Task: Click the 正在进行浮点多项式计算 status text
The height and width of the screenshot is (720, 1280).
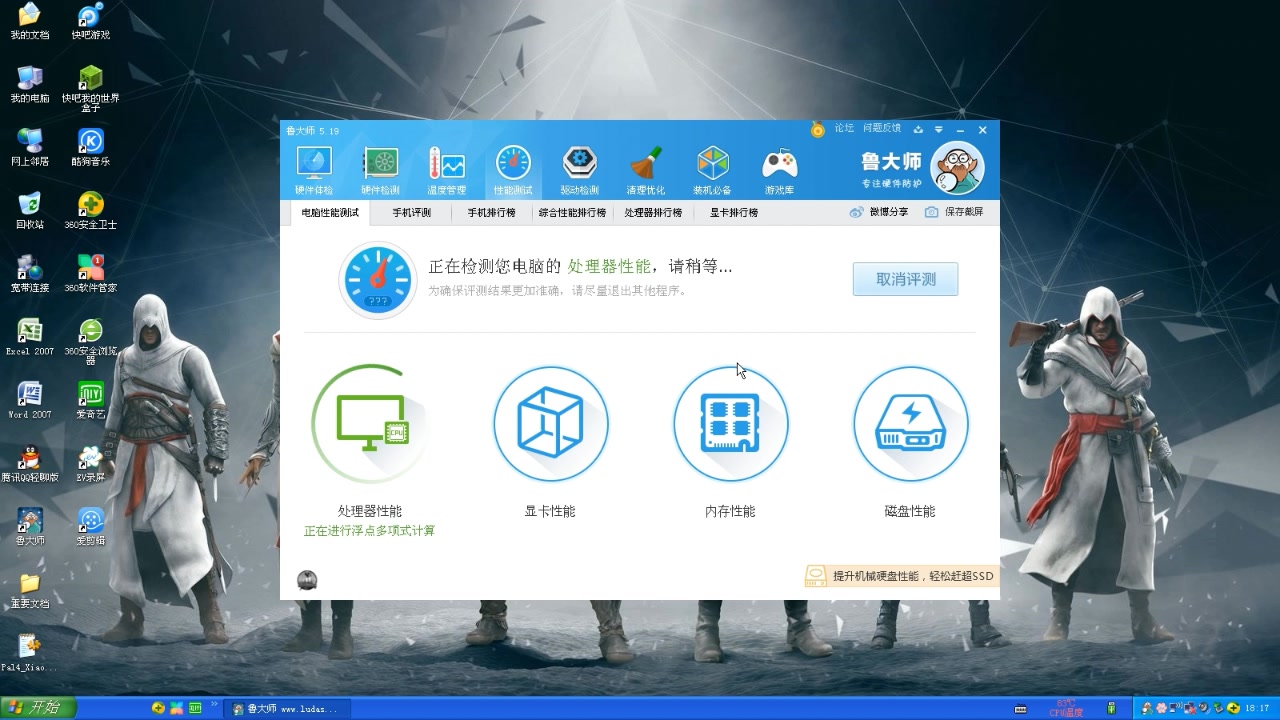Action: (370, 531)
